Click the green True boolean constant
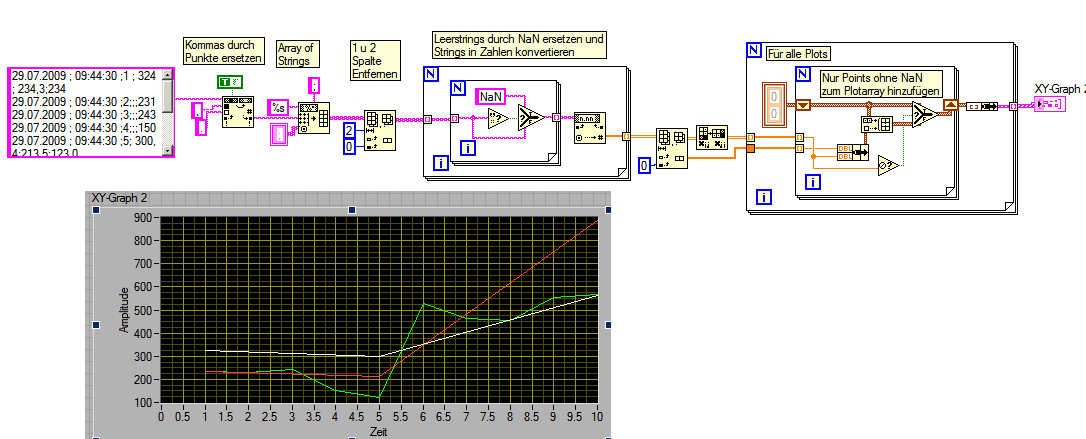Image resolution: width=1086 pixels, height=439 pixels. [x=229, y=82]
